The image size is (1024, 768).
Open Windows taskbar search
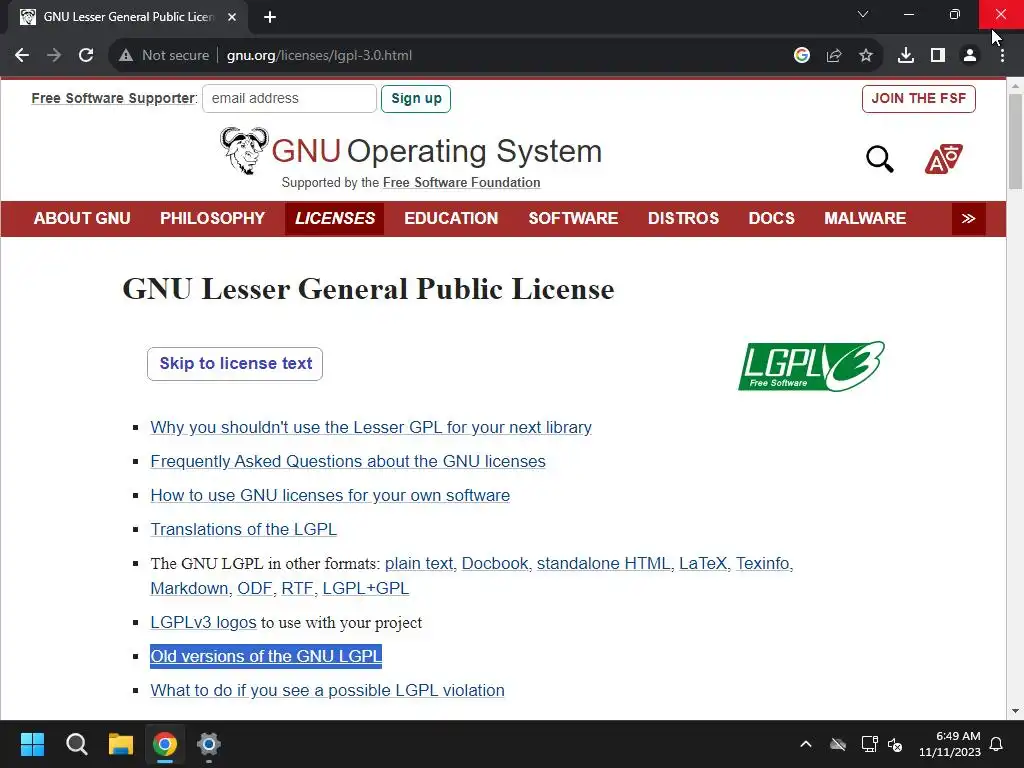[x=76, y=744]
